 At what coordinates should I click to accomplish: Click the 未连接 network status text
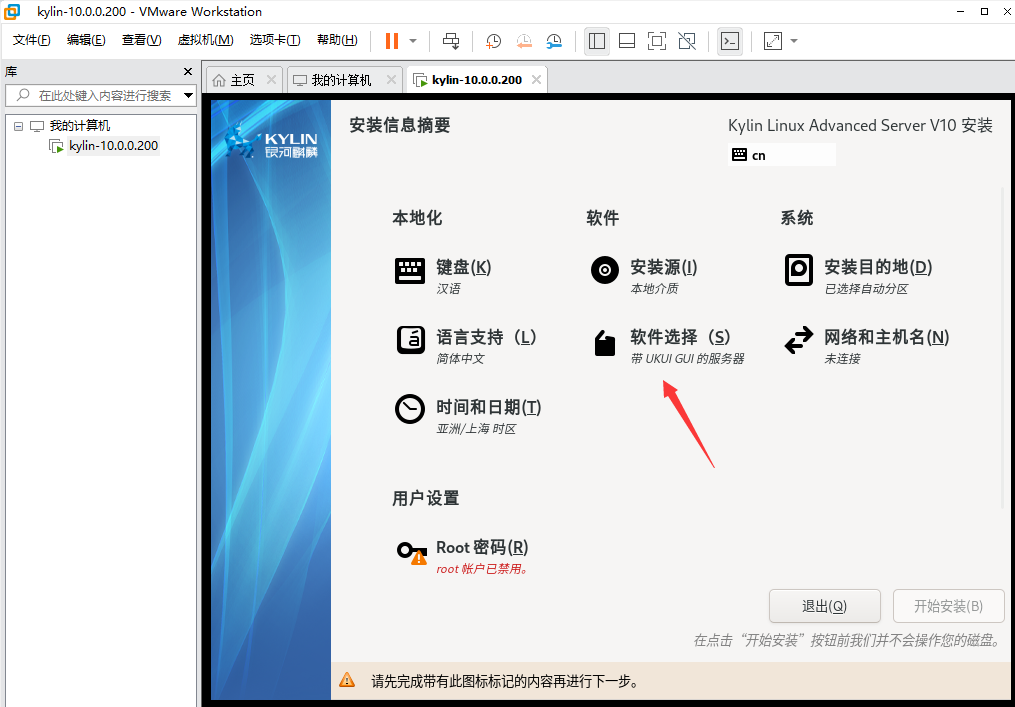[x=842, y=359]
